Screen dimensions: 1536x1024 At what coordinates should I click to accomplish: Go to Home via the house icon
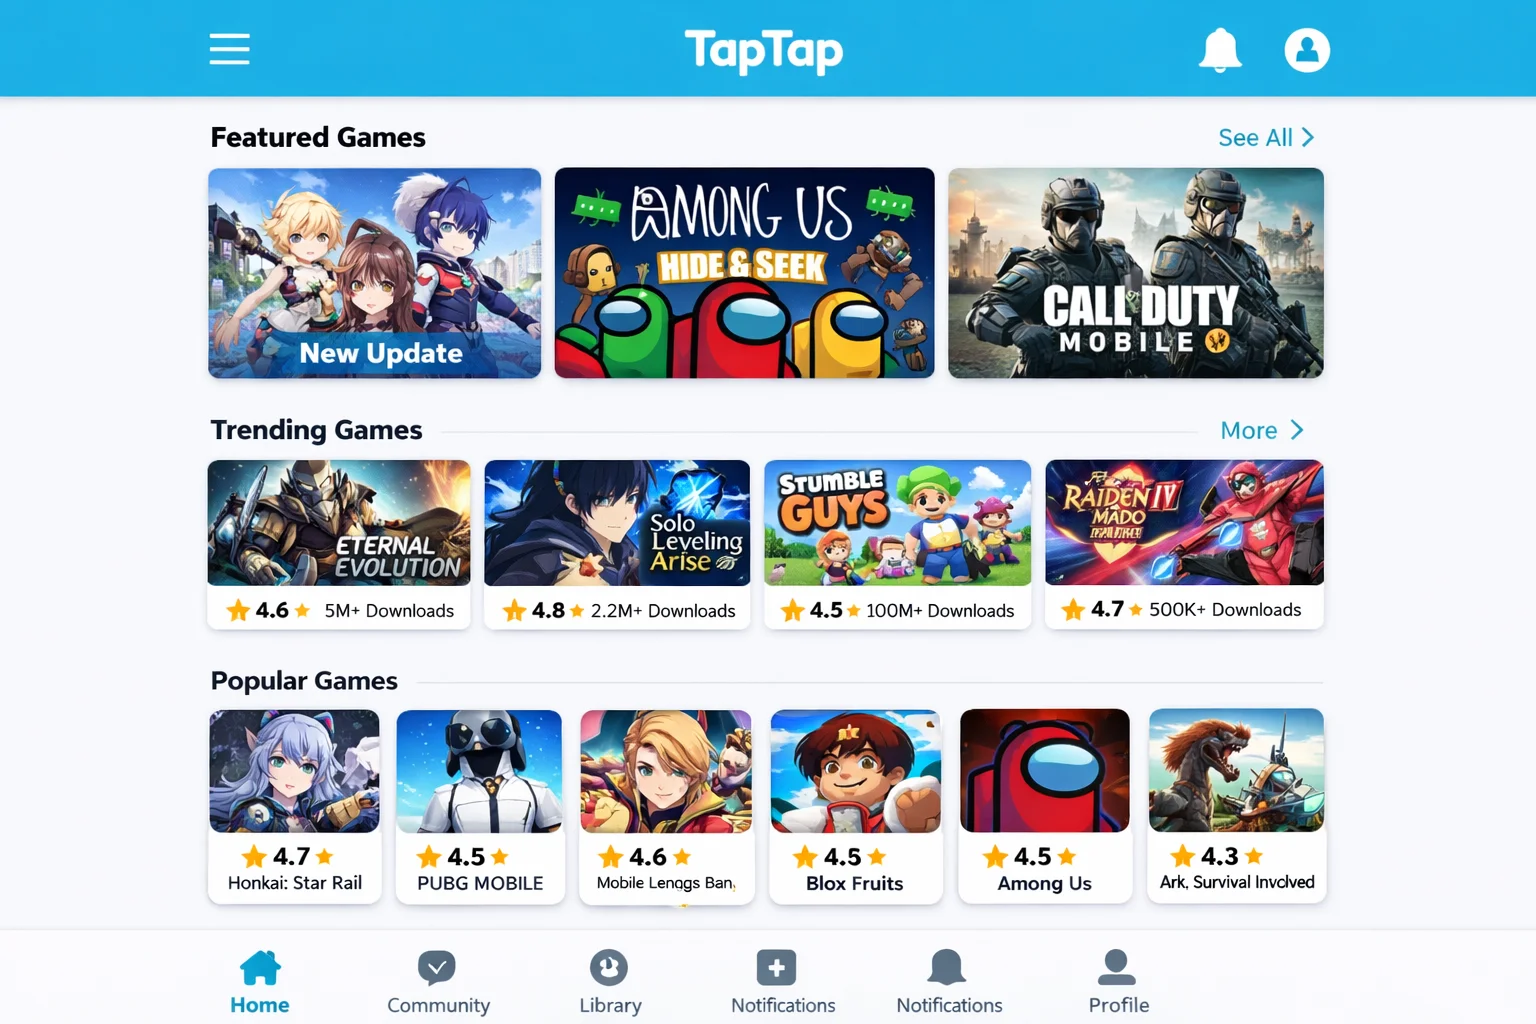tap(260, 967)
